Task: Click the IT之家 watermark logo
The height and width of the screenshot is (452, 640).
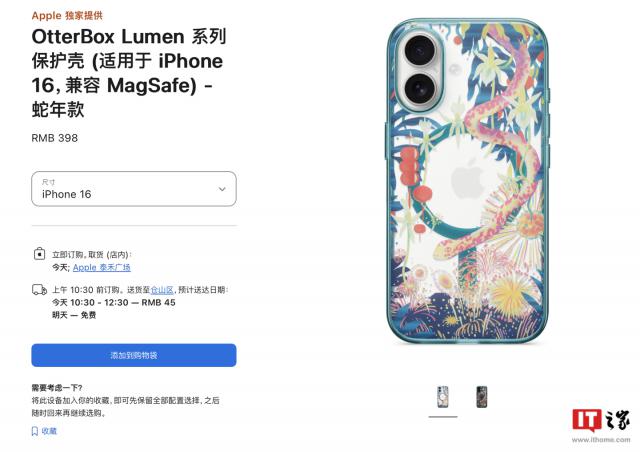Action: pyautogui.click(x=600, y=421)
